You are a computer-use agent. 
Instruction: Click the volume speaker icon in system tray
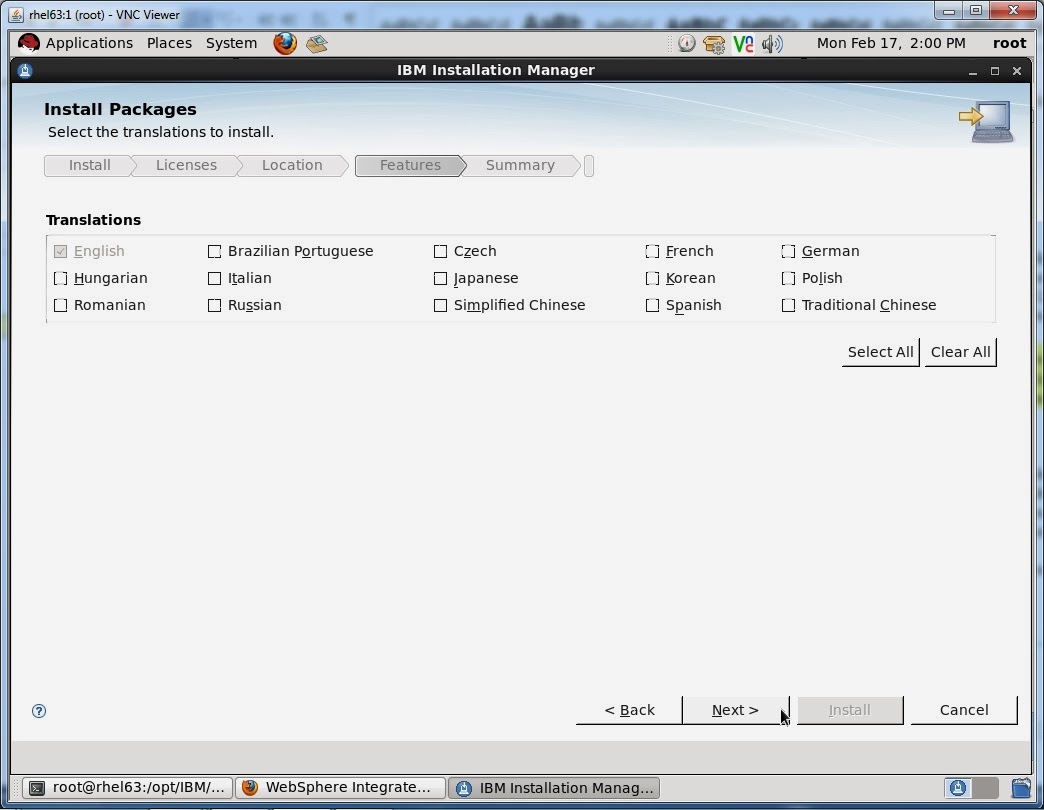click(771, 43)
